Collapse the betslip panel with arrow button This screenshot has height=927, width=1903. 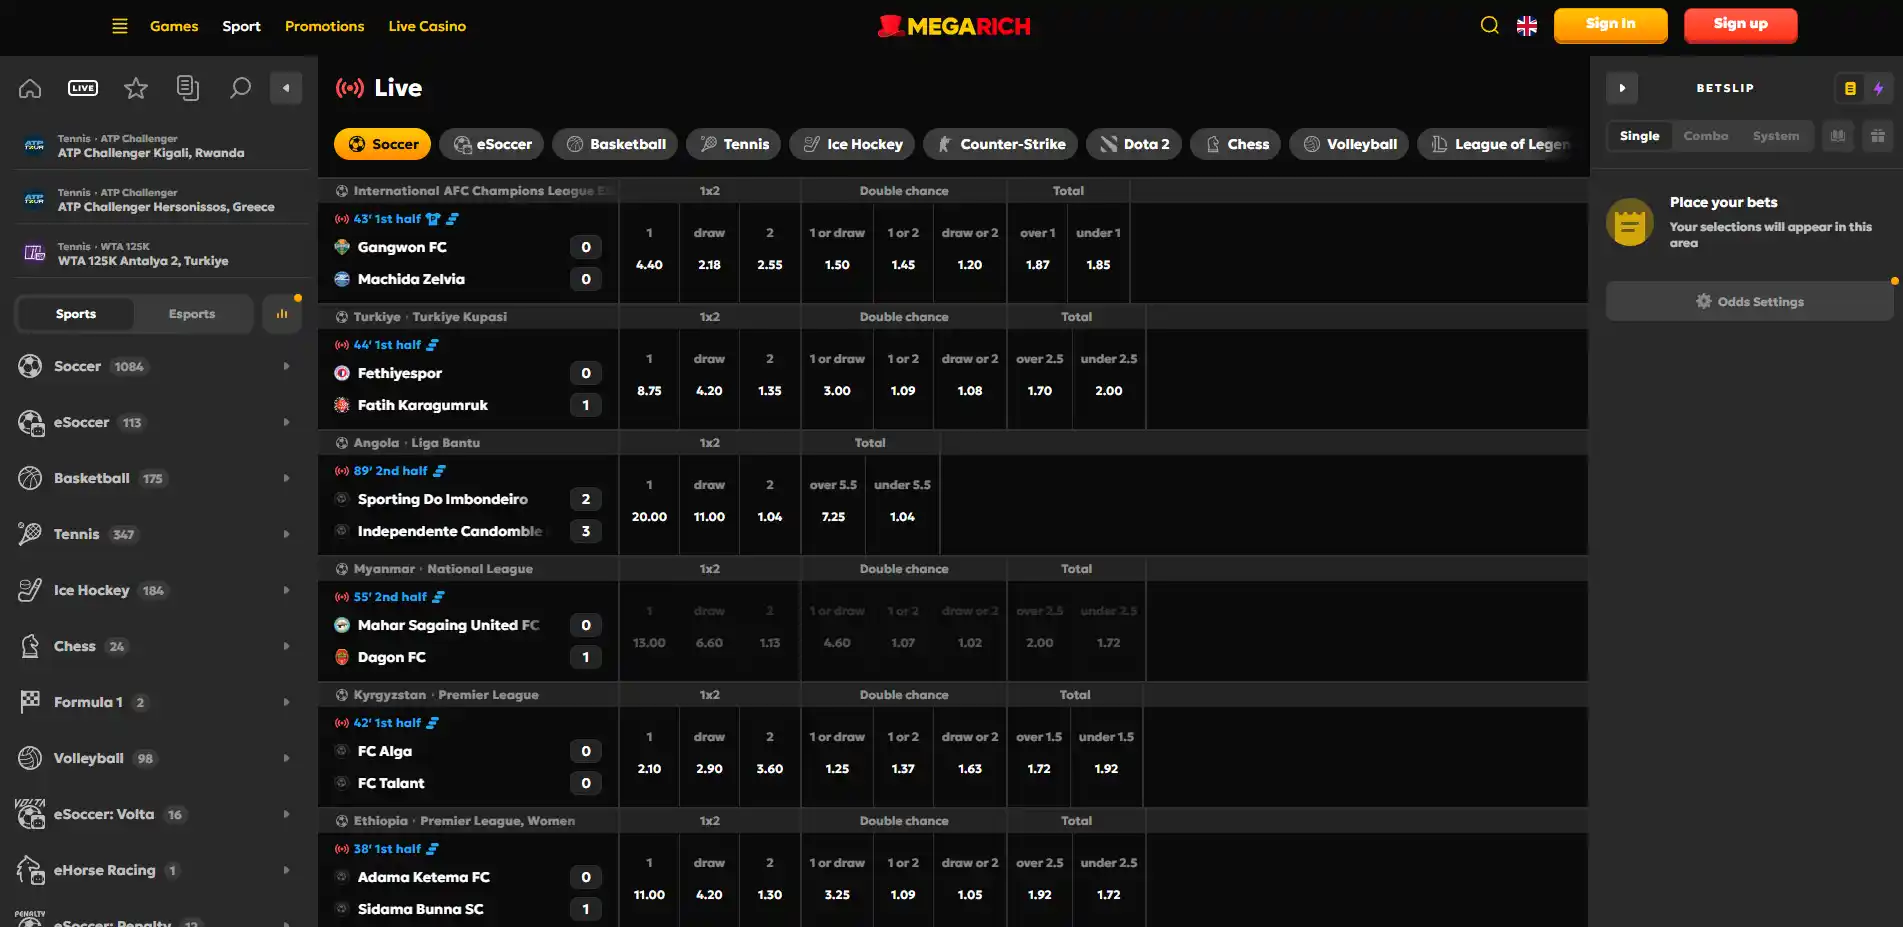[x=1622, y=88]
